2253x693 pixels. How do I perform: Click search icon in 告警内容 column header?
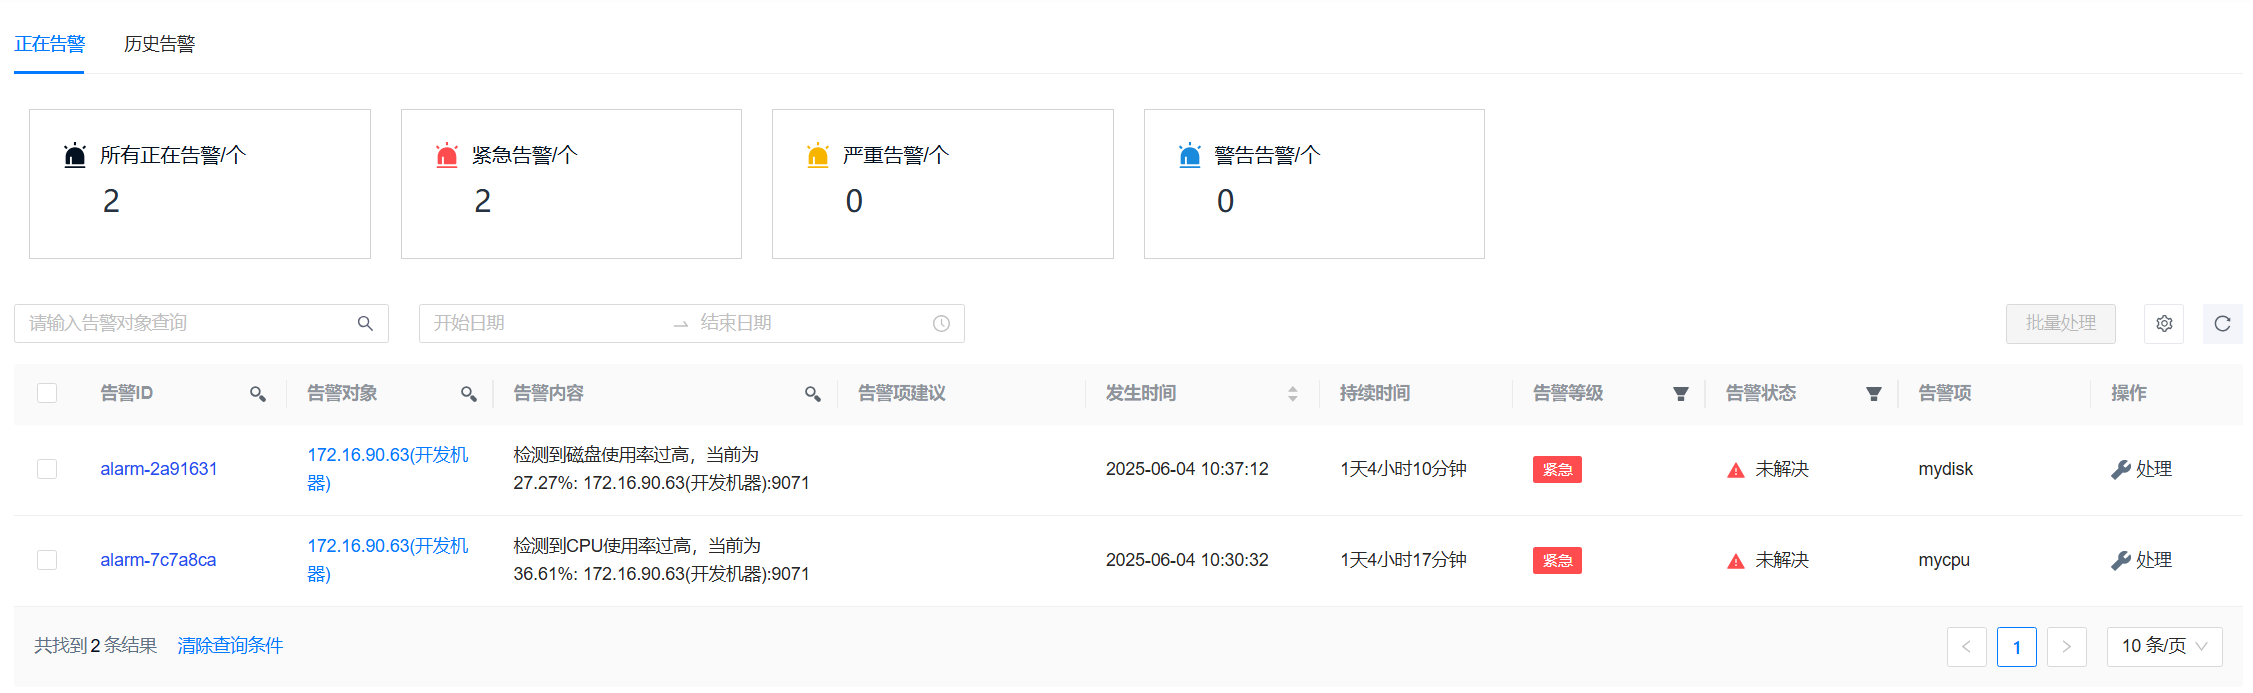(812, 394)
